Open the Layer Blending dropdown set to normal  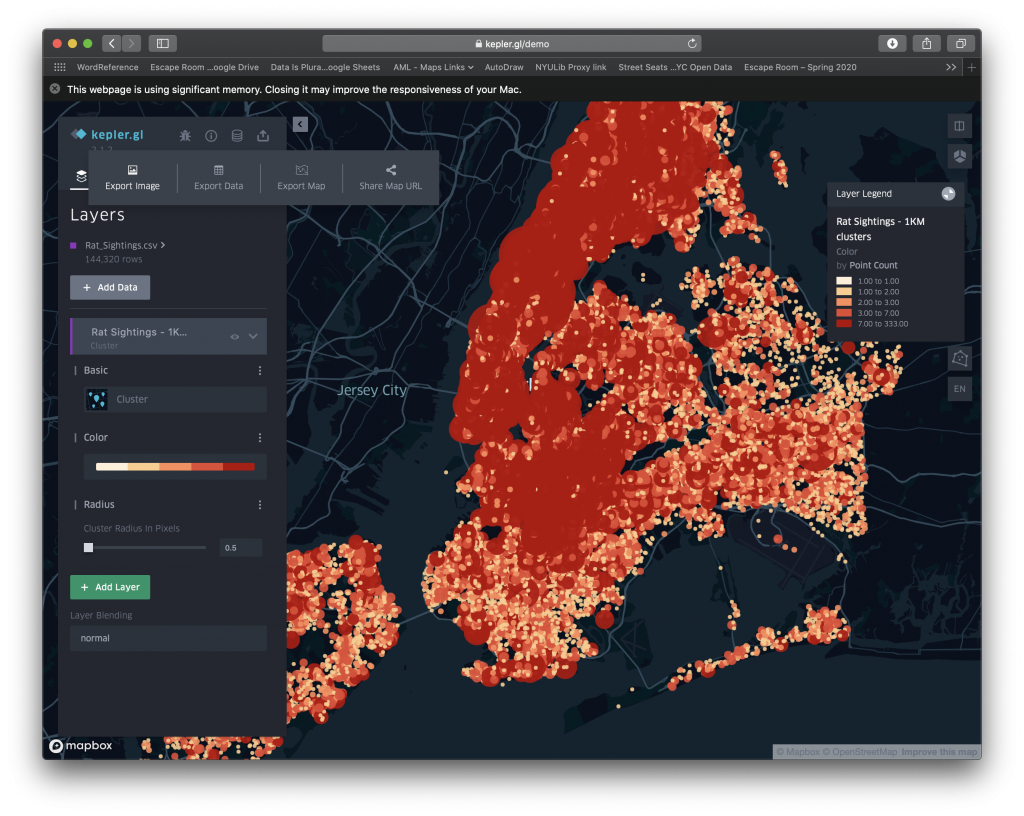[x=168, y=638]
